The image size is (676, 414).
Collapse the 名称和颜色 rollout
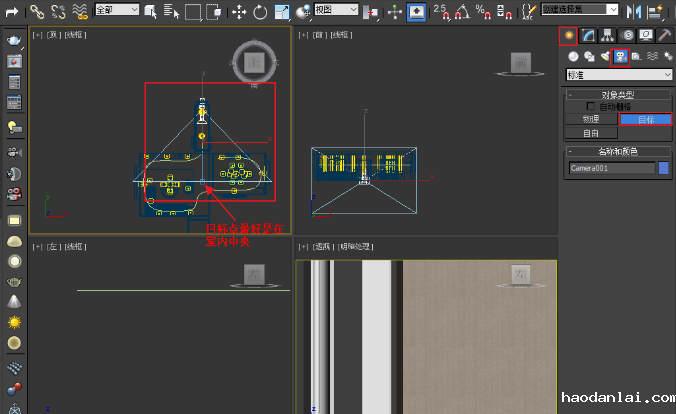[x=617, y=151]
